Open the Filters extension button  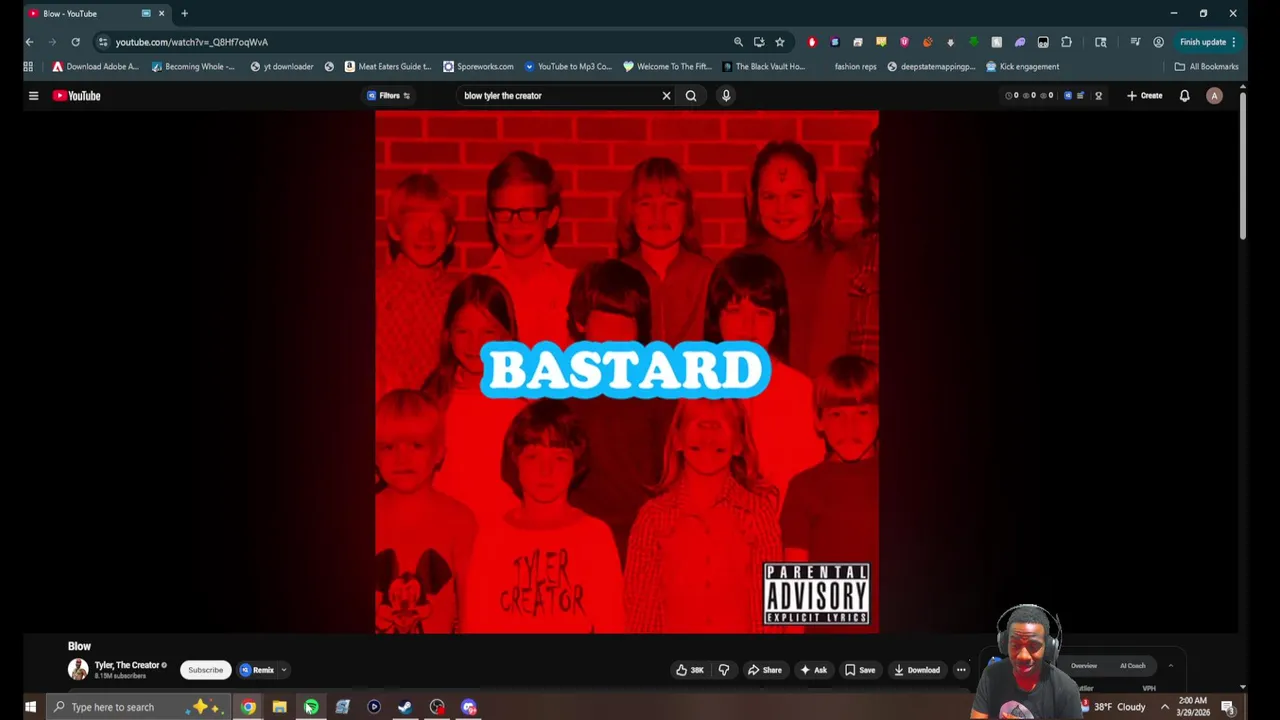point(389,96)
